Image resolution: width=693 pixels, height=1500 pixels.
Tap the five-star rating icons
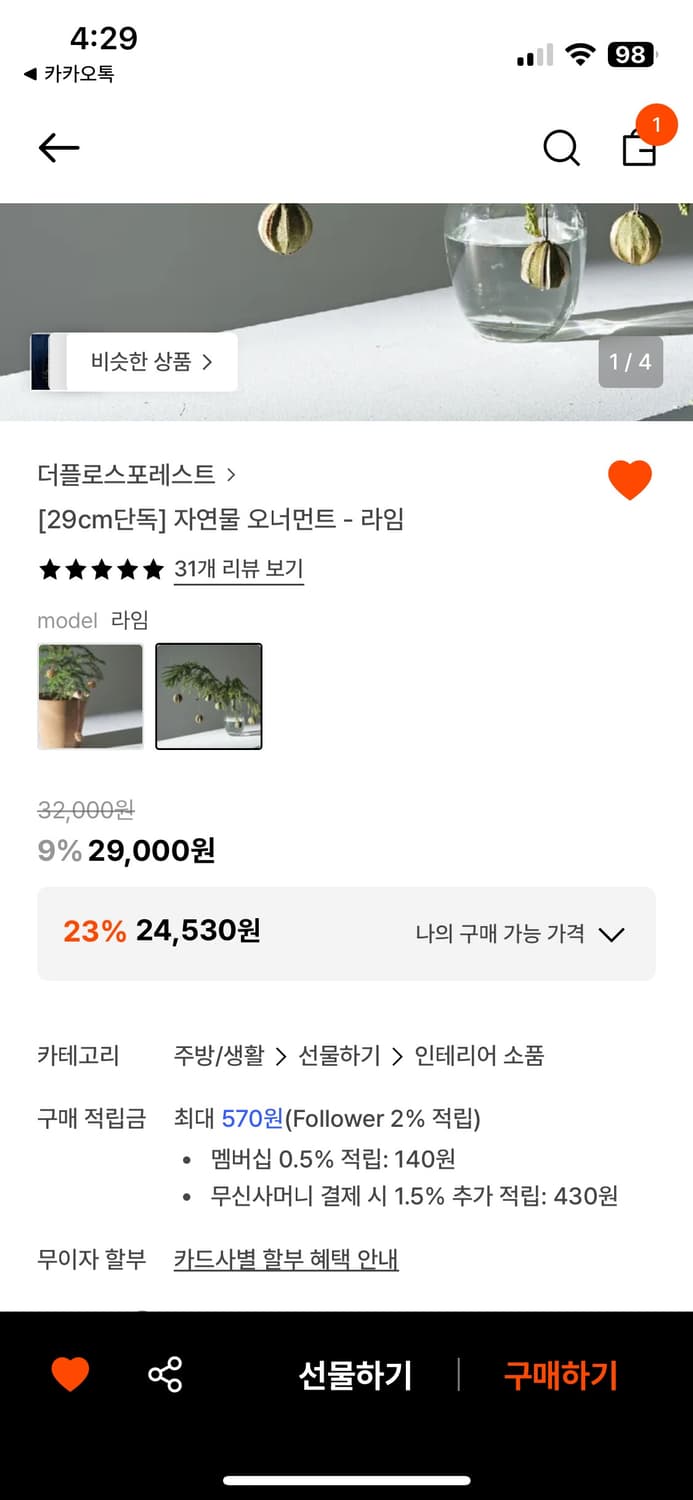tap(100, 569)
